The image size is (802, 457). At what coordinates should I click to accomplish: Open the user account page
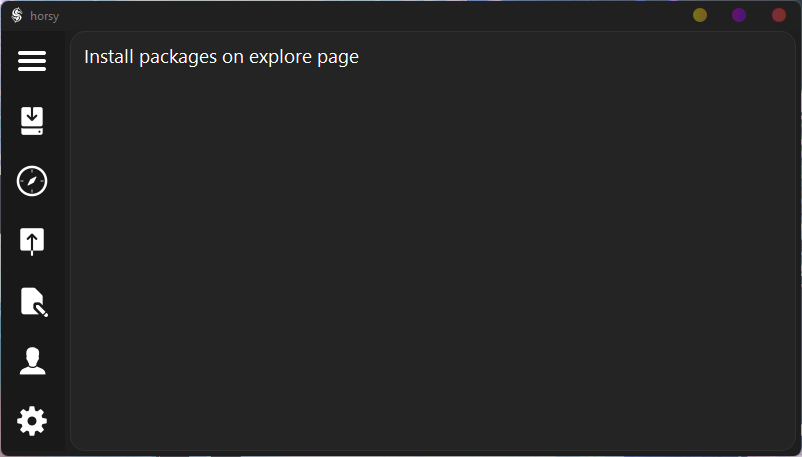click(32, 361)
